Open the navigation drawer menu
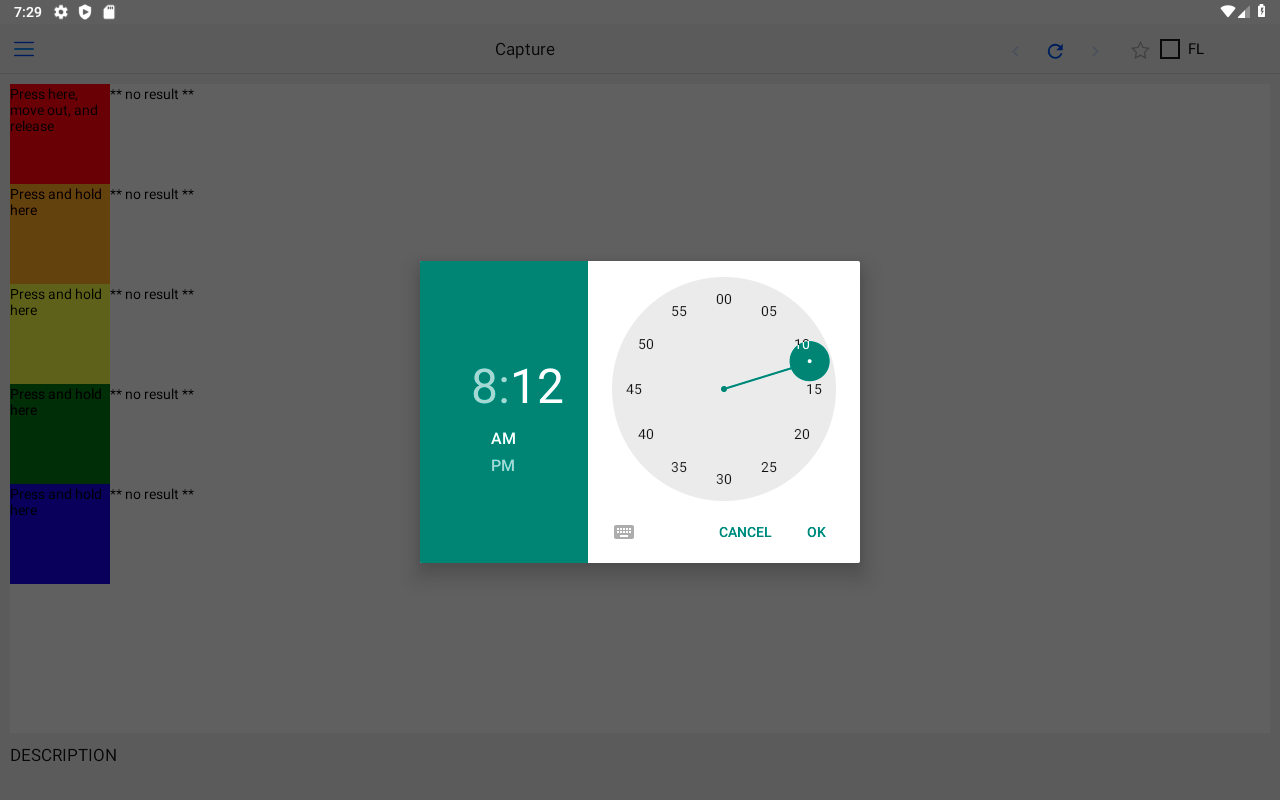This screenshot has width=1280, height=800. (23, 48)
